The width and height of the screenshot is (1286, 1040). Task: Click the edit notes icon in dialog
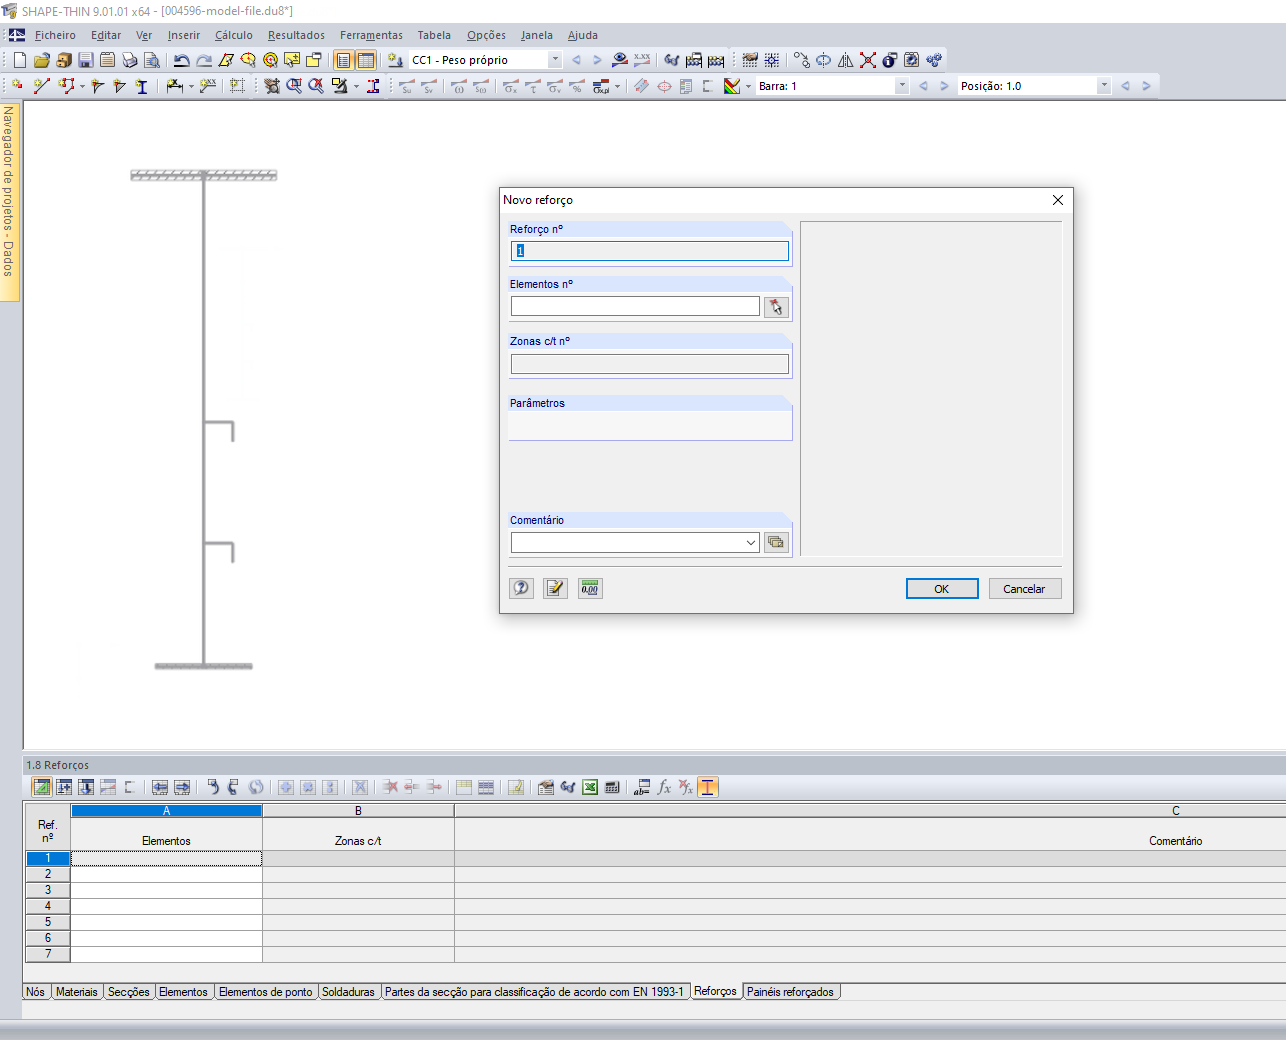coord(556,588)
